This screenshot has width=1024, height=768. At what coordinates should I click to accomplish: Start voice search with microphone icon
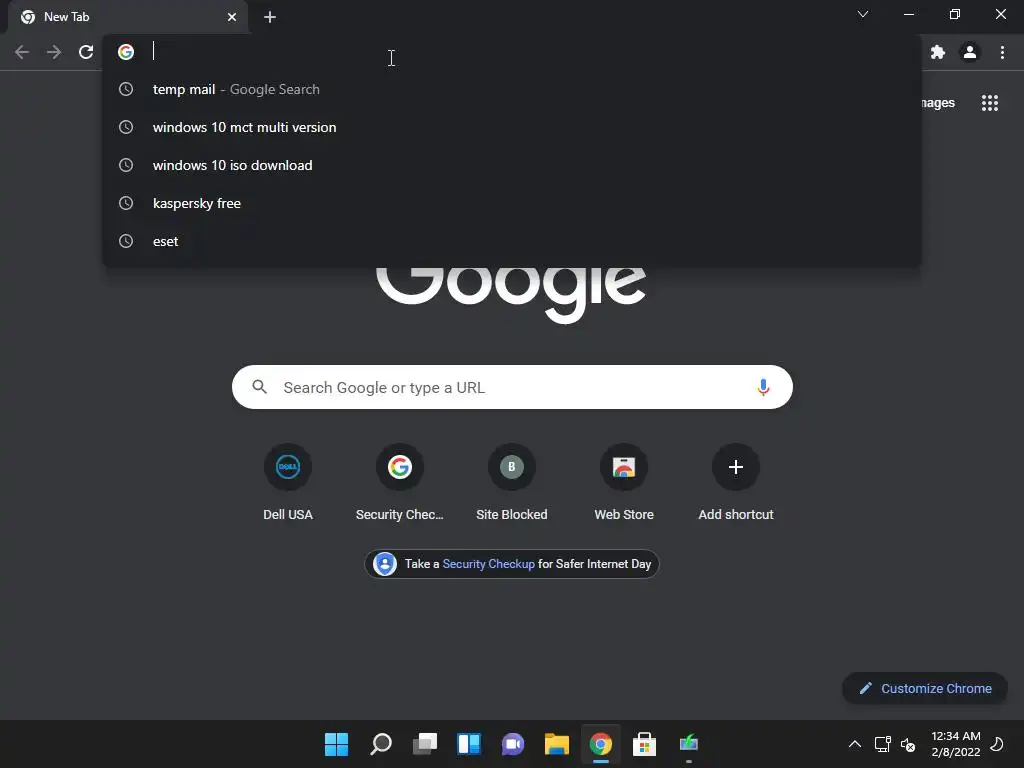pos(763,387)
